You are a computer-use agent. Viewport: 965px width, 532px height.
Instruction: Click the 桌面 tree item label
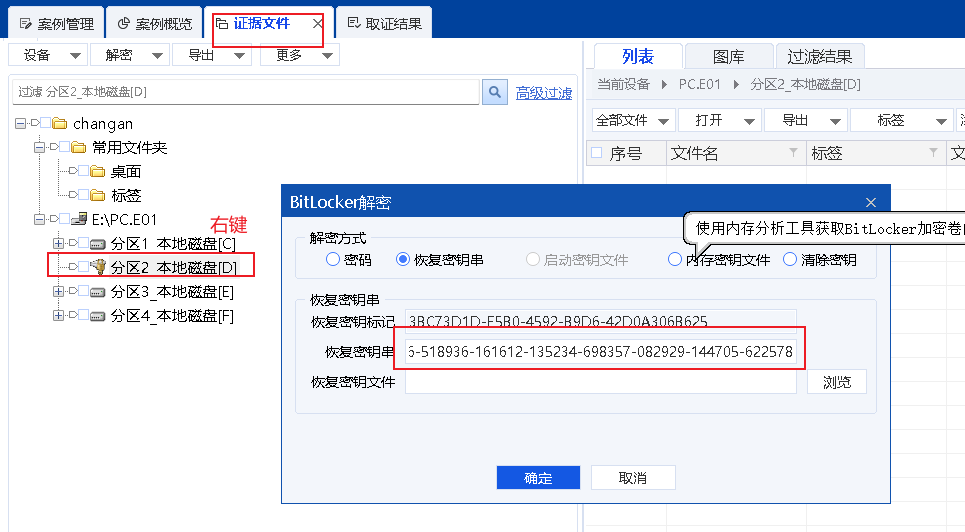pyautogui.click(x=126, y=171)
